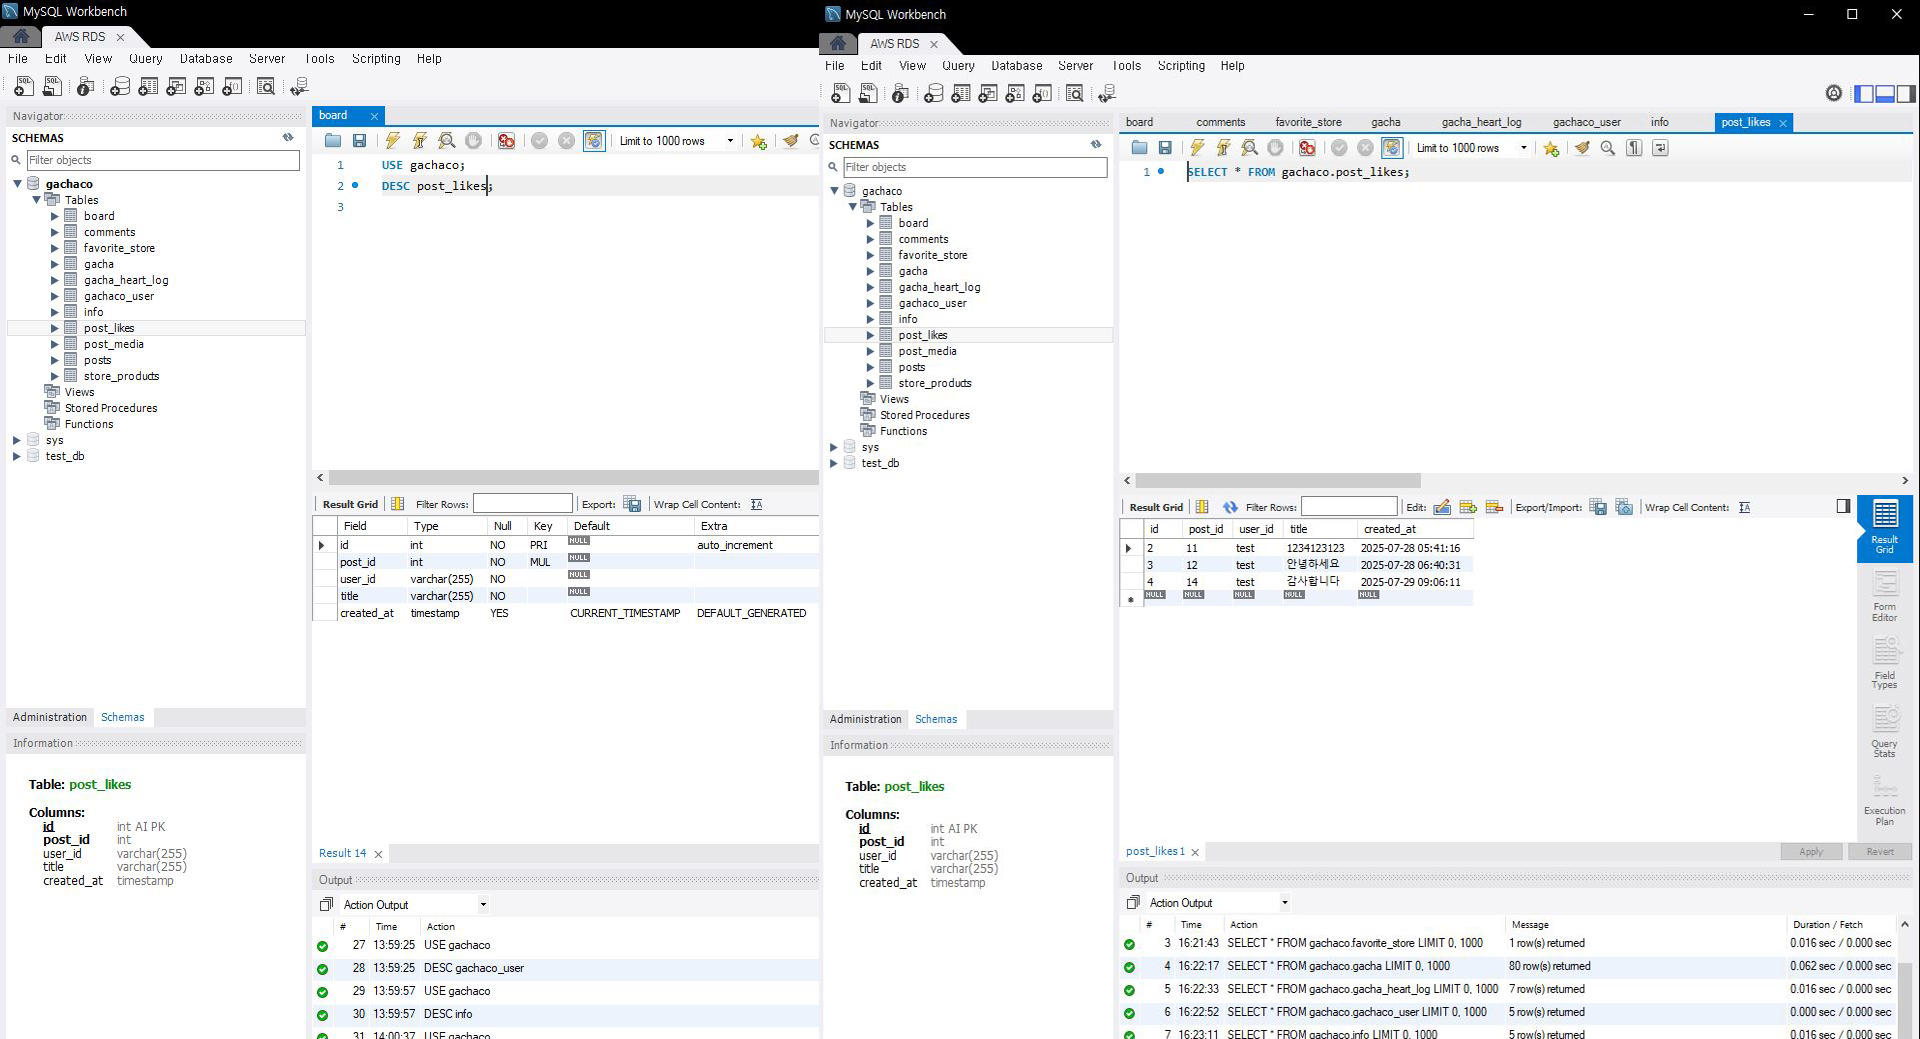Click Refresh result icon beside Result Grid, right
1920x1039 pixels.
pos(1230,507)
